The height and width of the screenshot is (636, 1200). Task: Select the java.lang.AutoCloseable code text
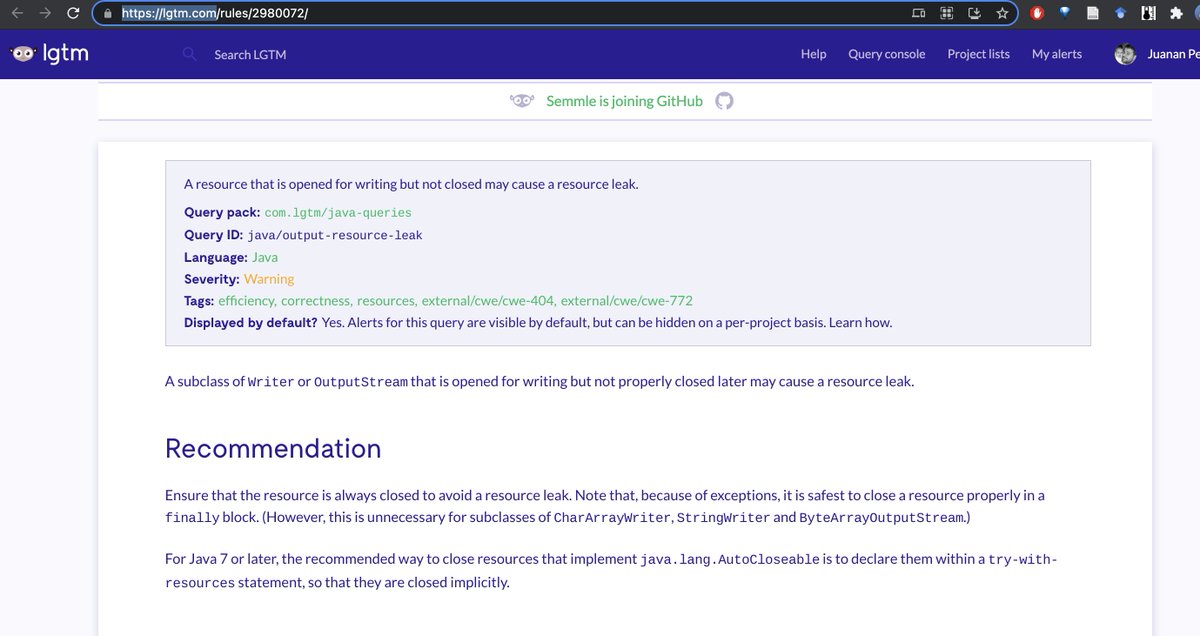coord(729,559)
